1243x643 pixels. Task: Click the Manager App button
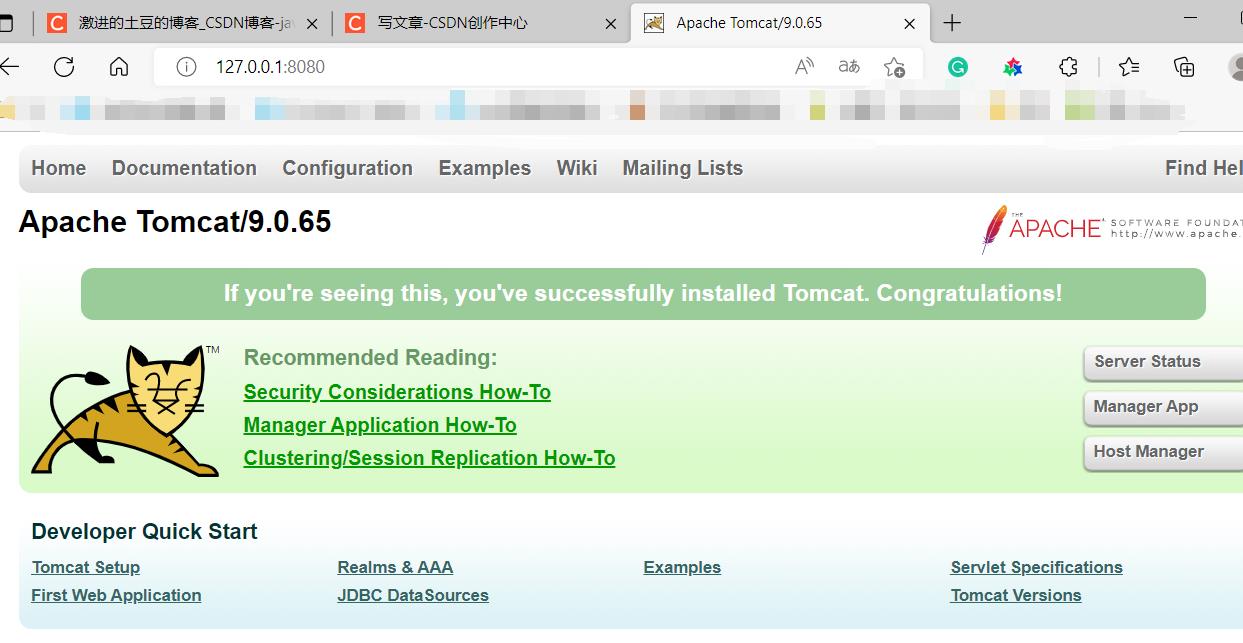click(x=1163, y=407)
